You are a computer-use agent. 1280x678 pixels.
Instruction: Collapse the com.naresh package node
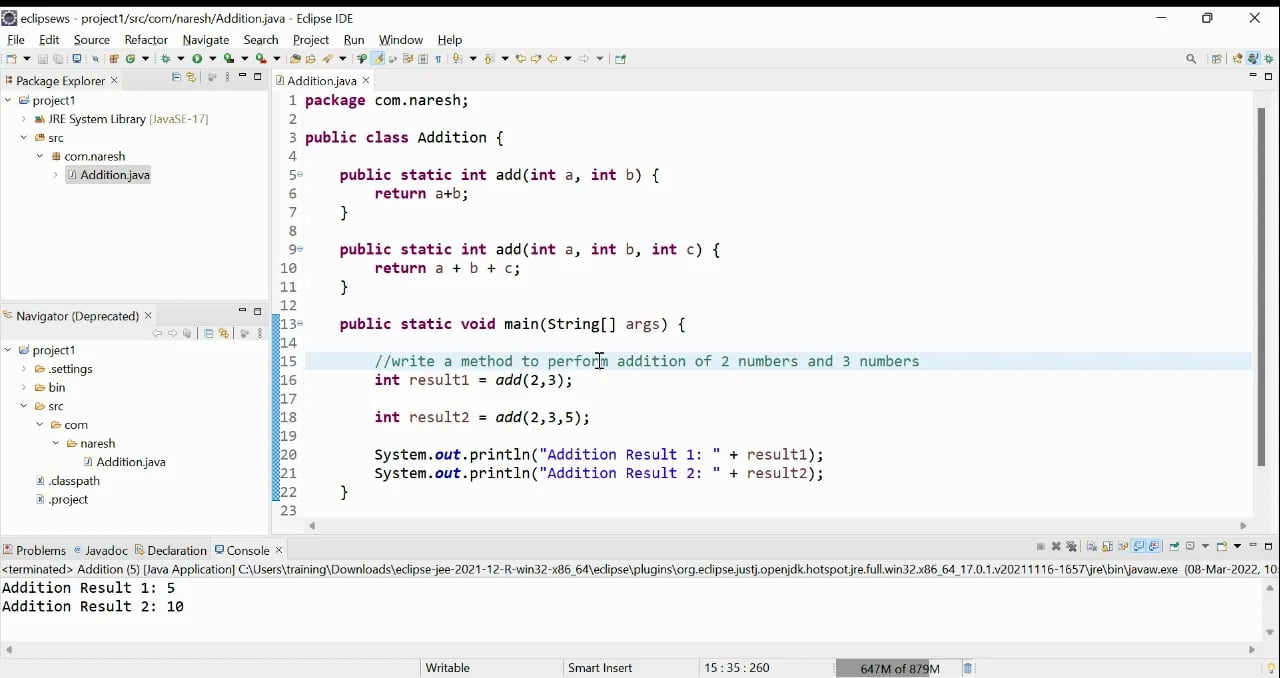point(40,156)
